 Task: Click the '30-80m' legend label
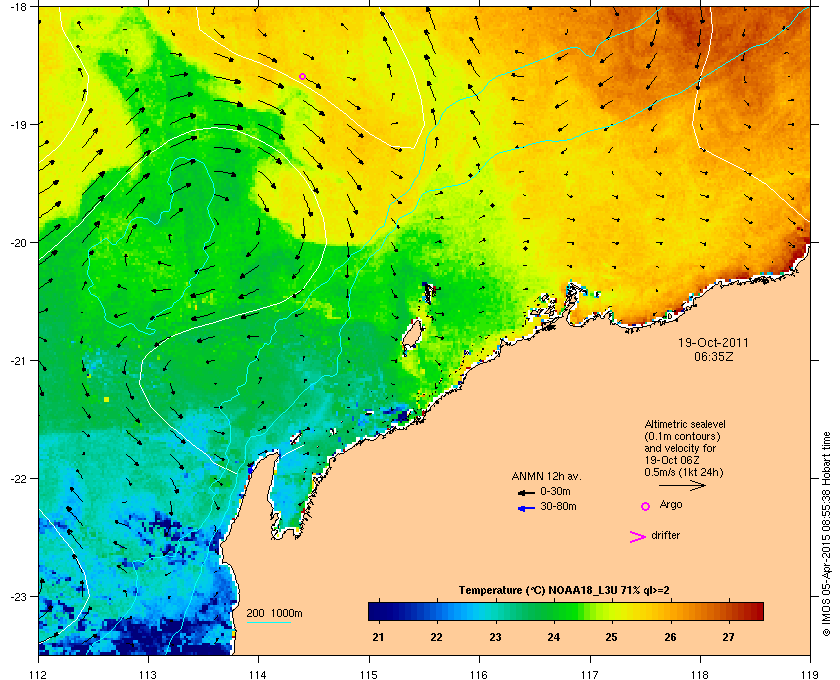(558, 506)
